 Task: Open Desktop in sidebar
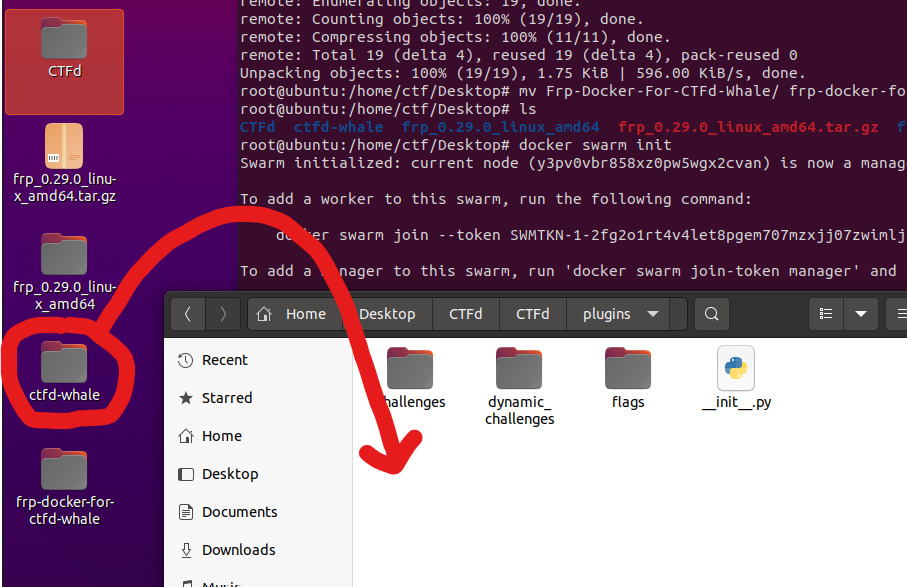click(x=258, y=474)
